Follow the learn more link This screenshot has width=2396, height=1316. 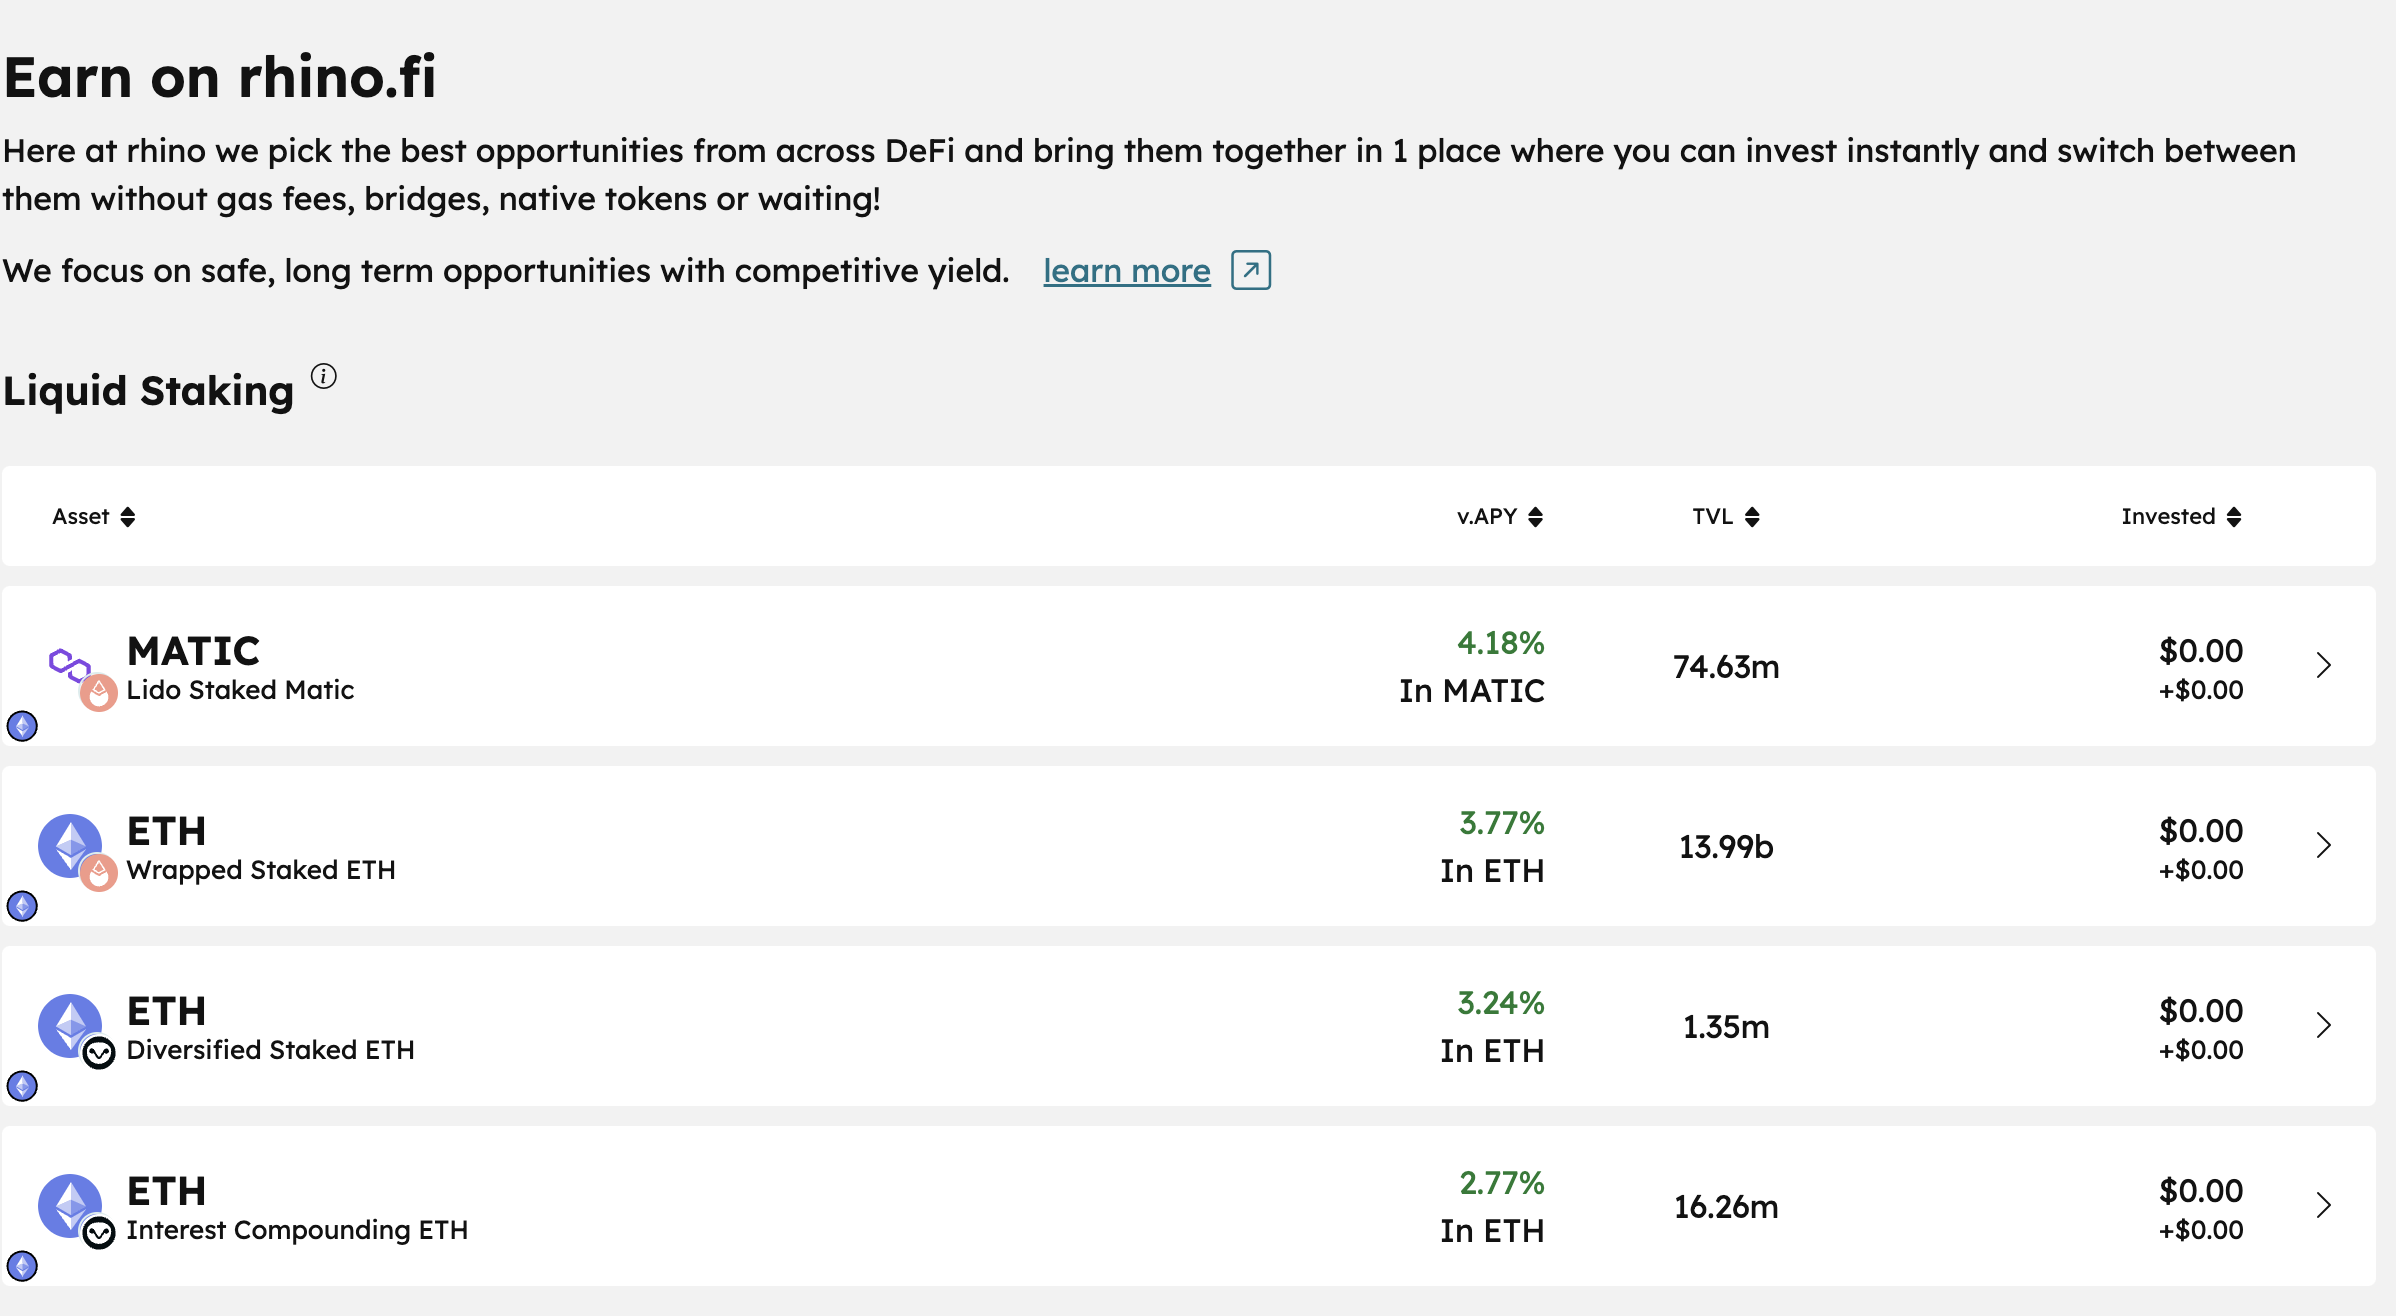pyautogui.click(x=1127, y=271)
